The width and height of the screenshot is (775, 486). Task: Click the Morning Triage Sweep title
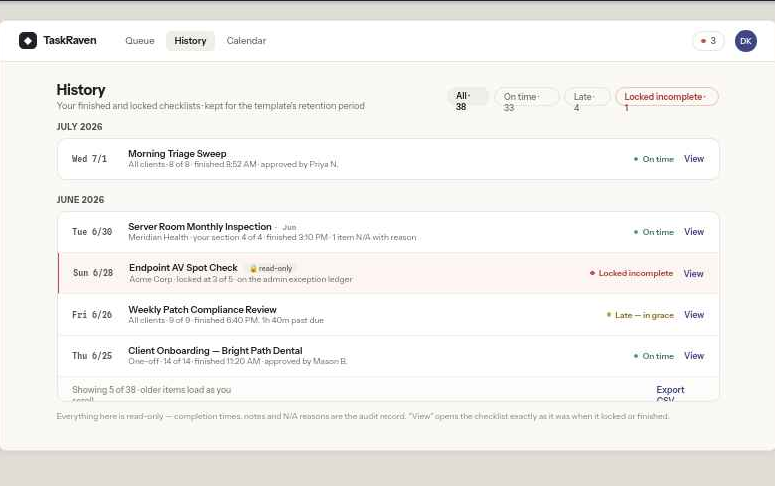177,154
